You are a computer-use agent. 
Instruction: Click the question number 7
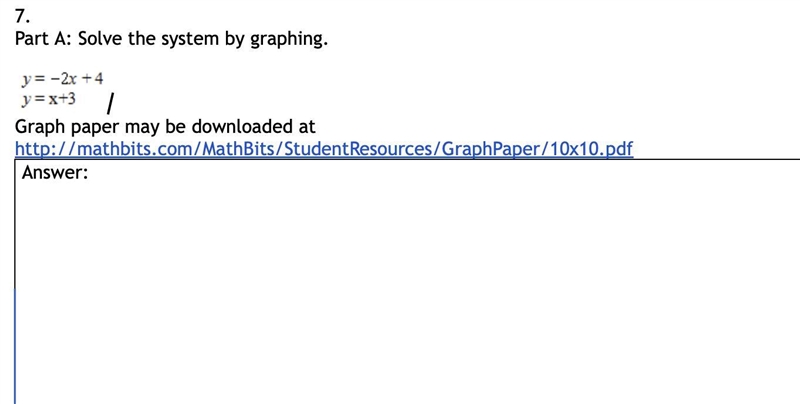[22, 16]
